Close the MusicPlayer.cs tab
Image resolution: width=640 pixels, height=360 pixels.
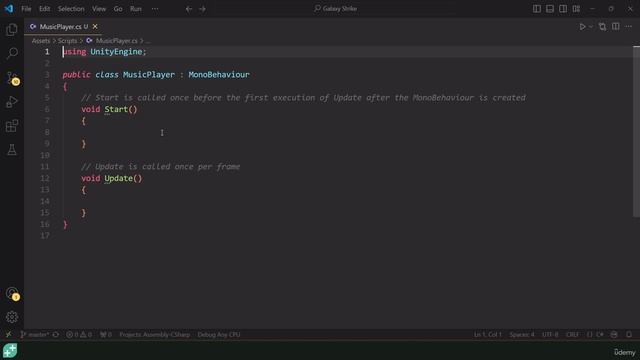[x=95, y=27]
